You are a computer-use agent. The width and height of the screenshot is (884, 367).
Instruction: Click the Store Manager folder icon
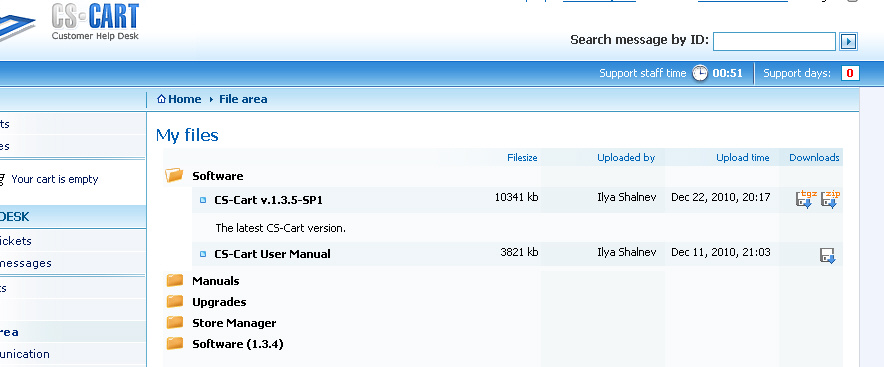coord(175,322)
